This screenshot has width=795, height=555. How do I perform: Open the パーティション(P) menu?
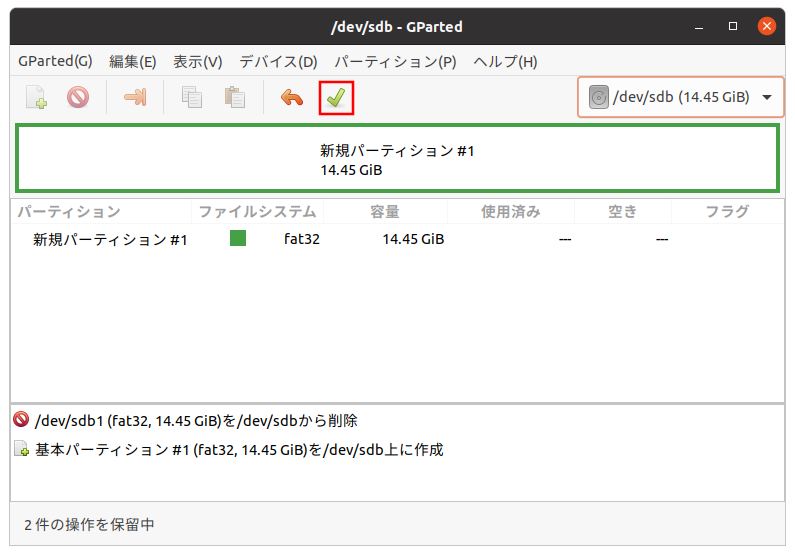click(395, 61)
